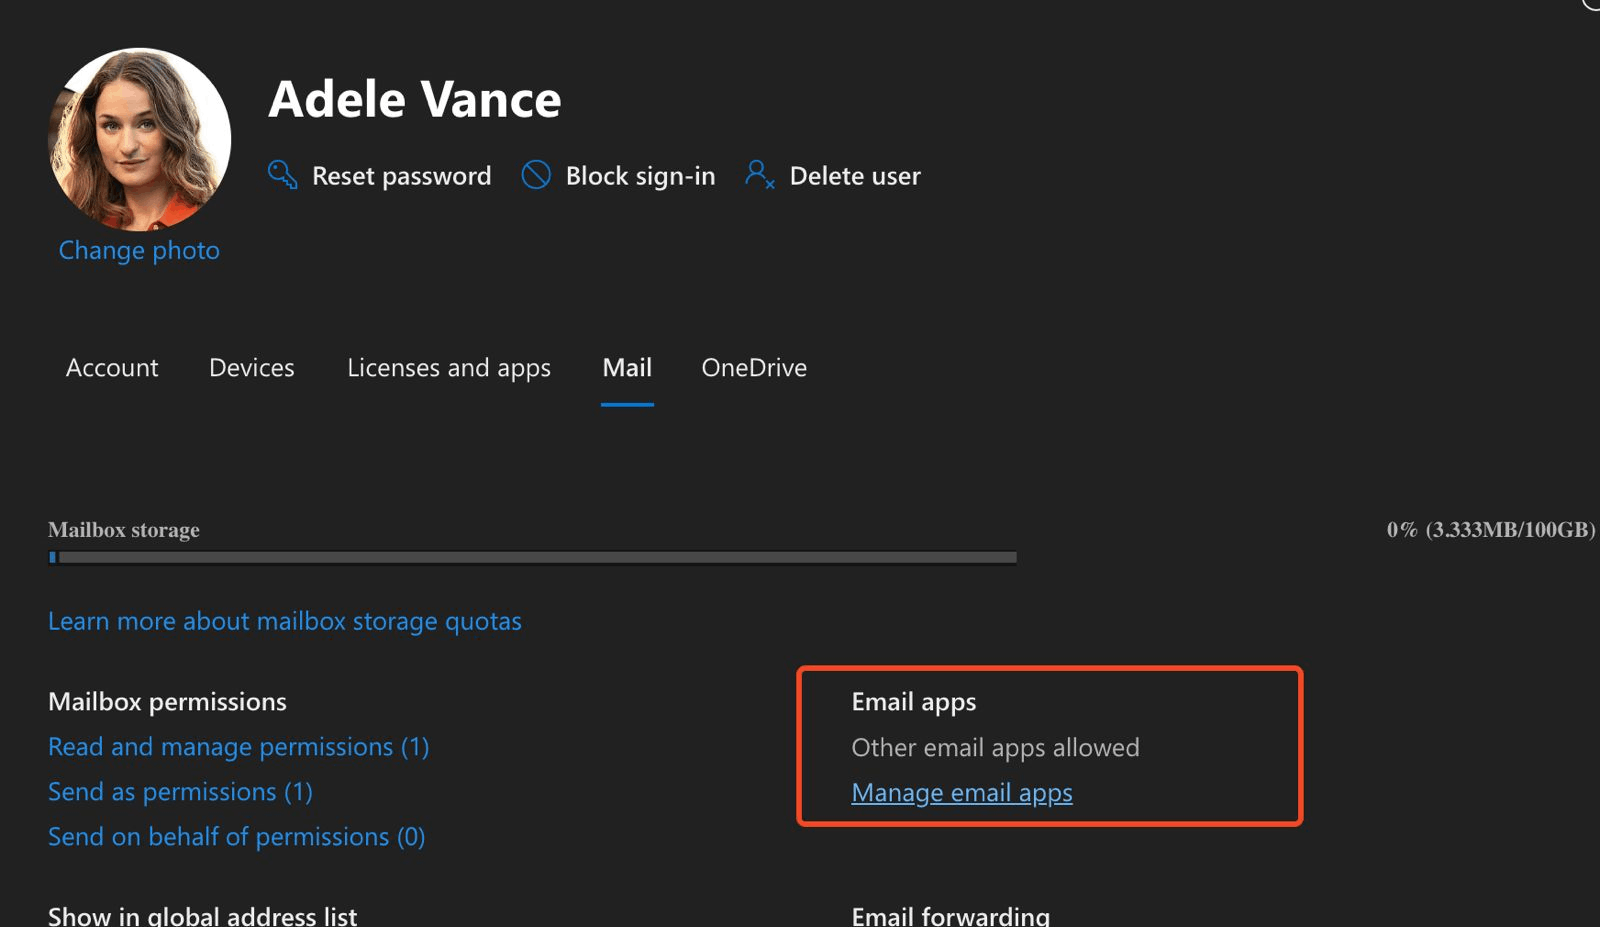This screenshot has width=1600, height=927.
Task: Click the Mailbox storage usage bar
Action: point(533,557)
